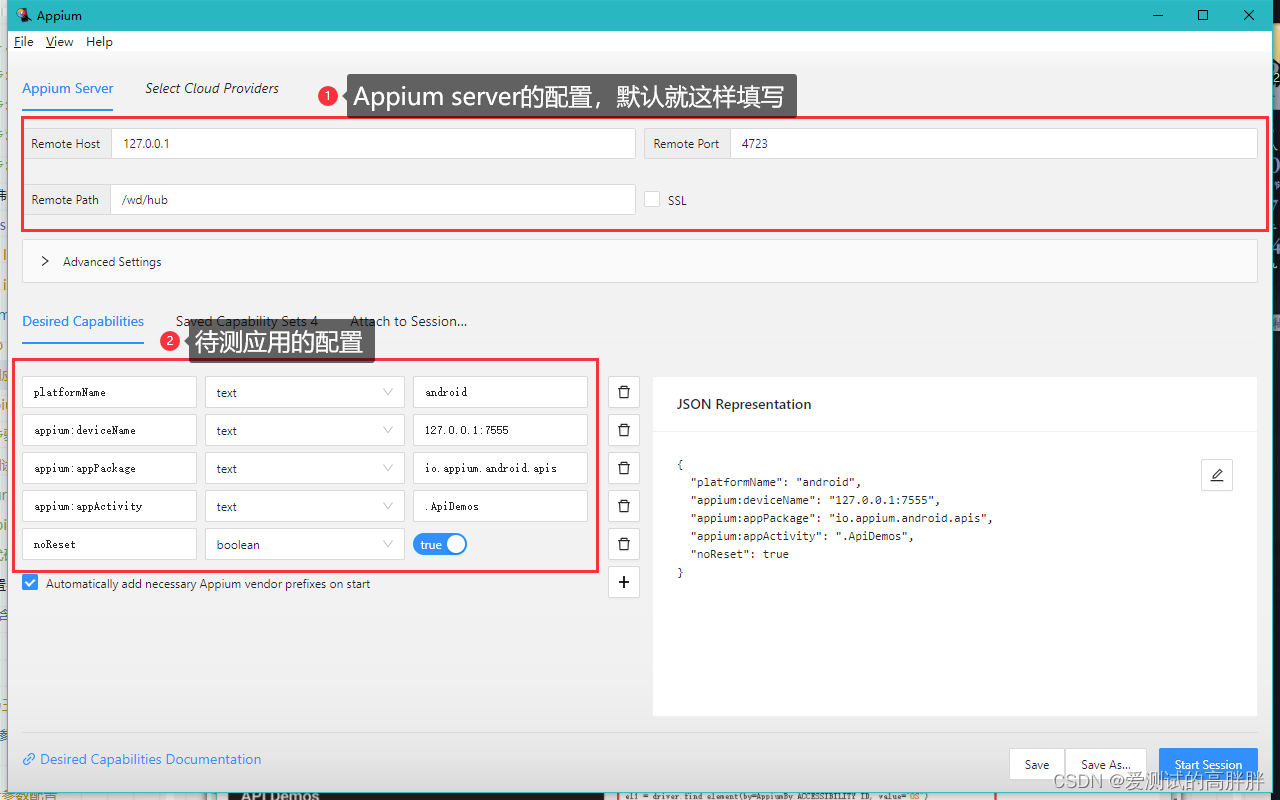The width and height of the screenshot is (1280, 800).
Task: Switch to Select Cloud Providers tab
Action: tap(212, 88)
